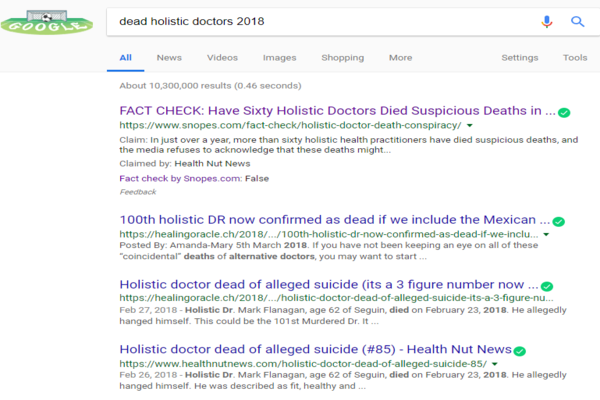Click 'About 10,300,000 results' text
This screenshot has height=400, width=600.
tap(210, 86)
